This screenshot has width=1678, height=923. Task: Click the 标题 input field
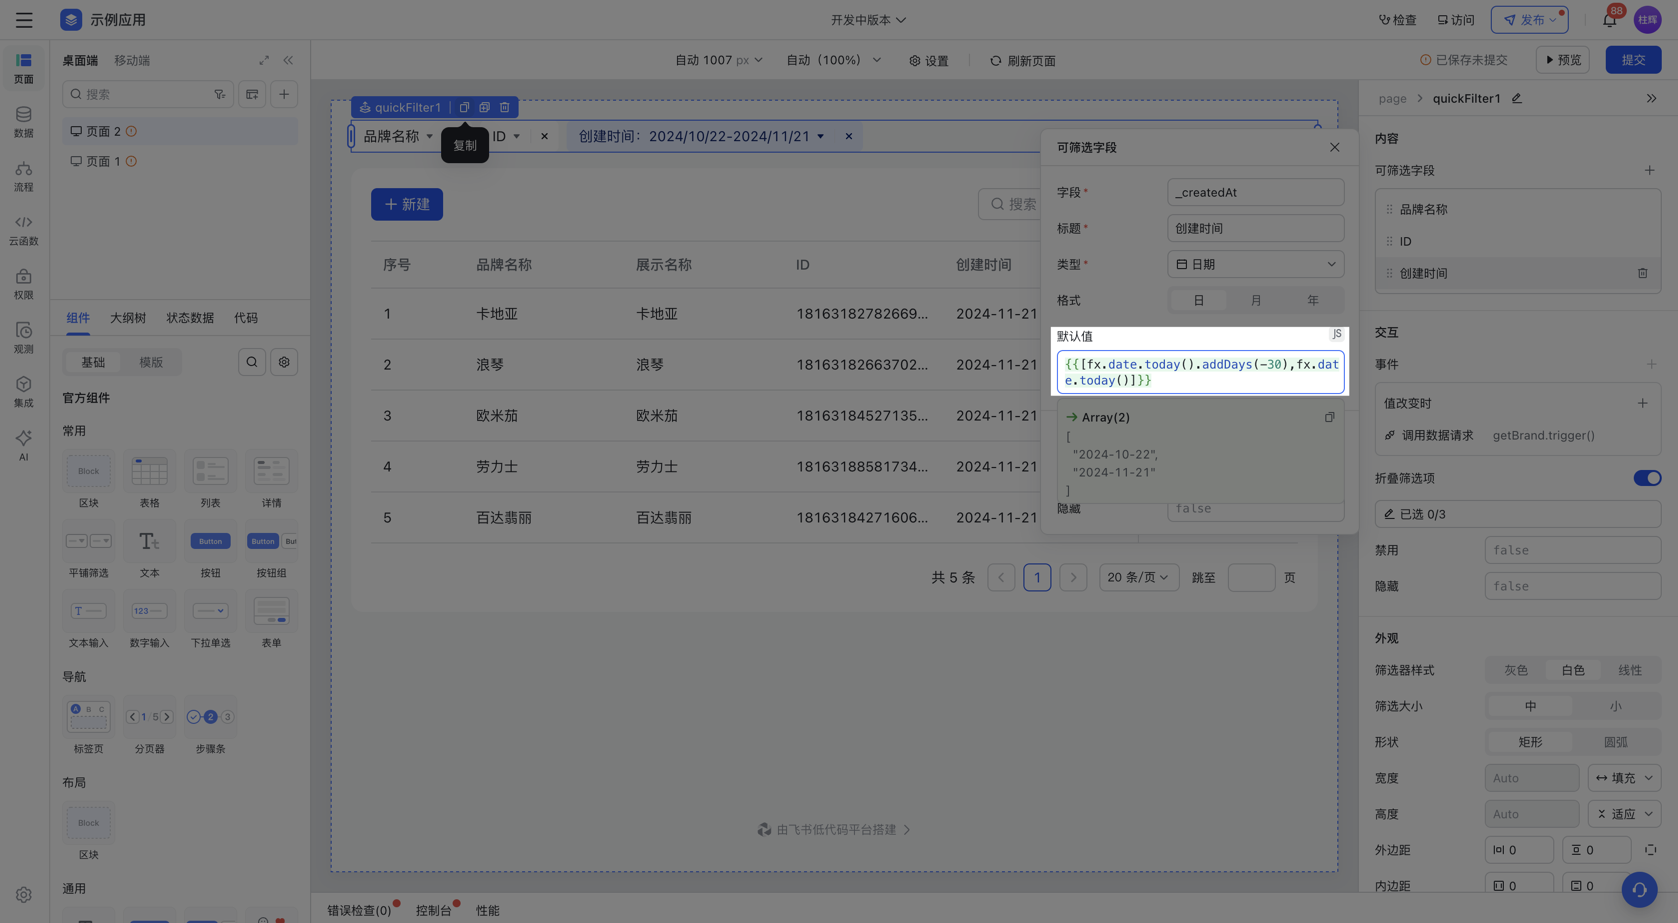pos(1255,228)
